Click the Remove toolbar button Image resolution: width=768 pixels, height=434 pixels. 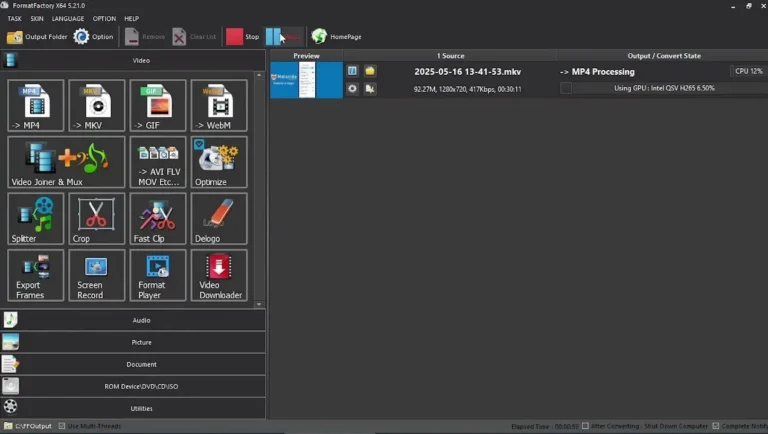click(144, 37)
